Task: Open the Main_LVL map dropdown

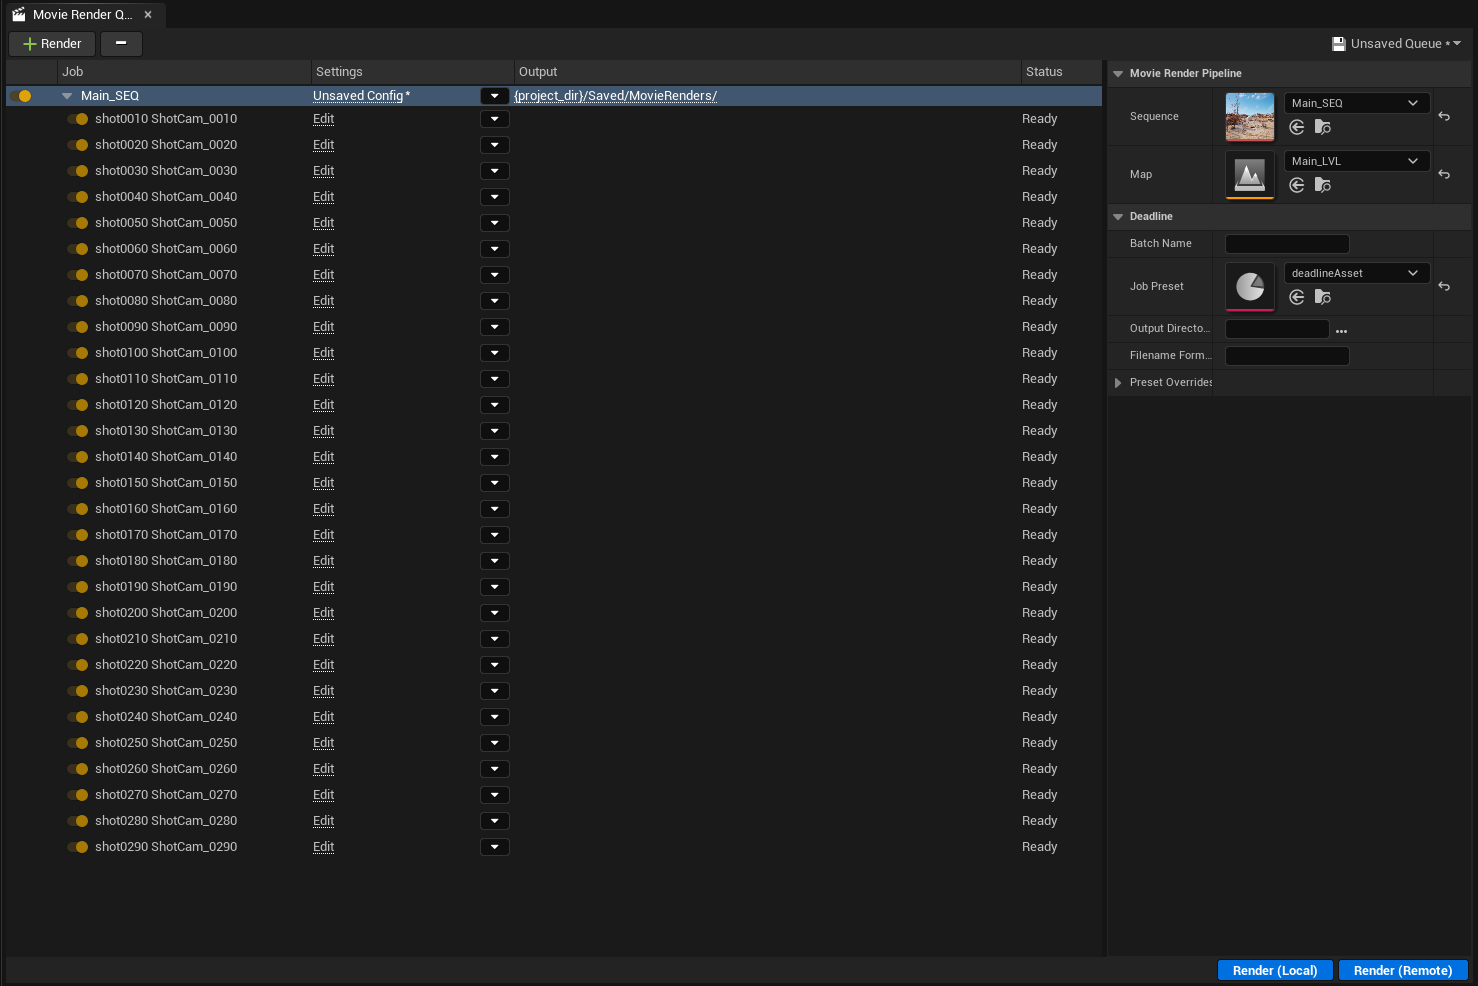Action: tap(1356, 160)
